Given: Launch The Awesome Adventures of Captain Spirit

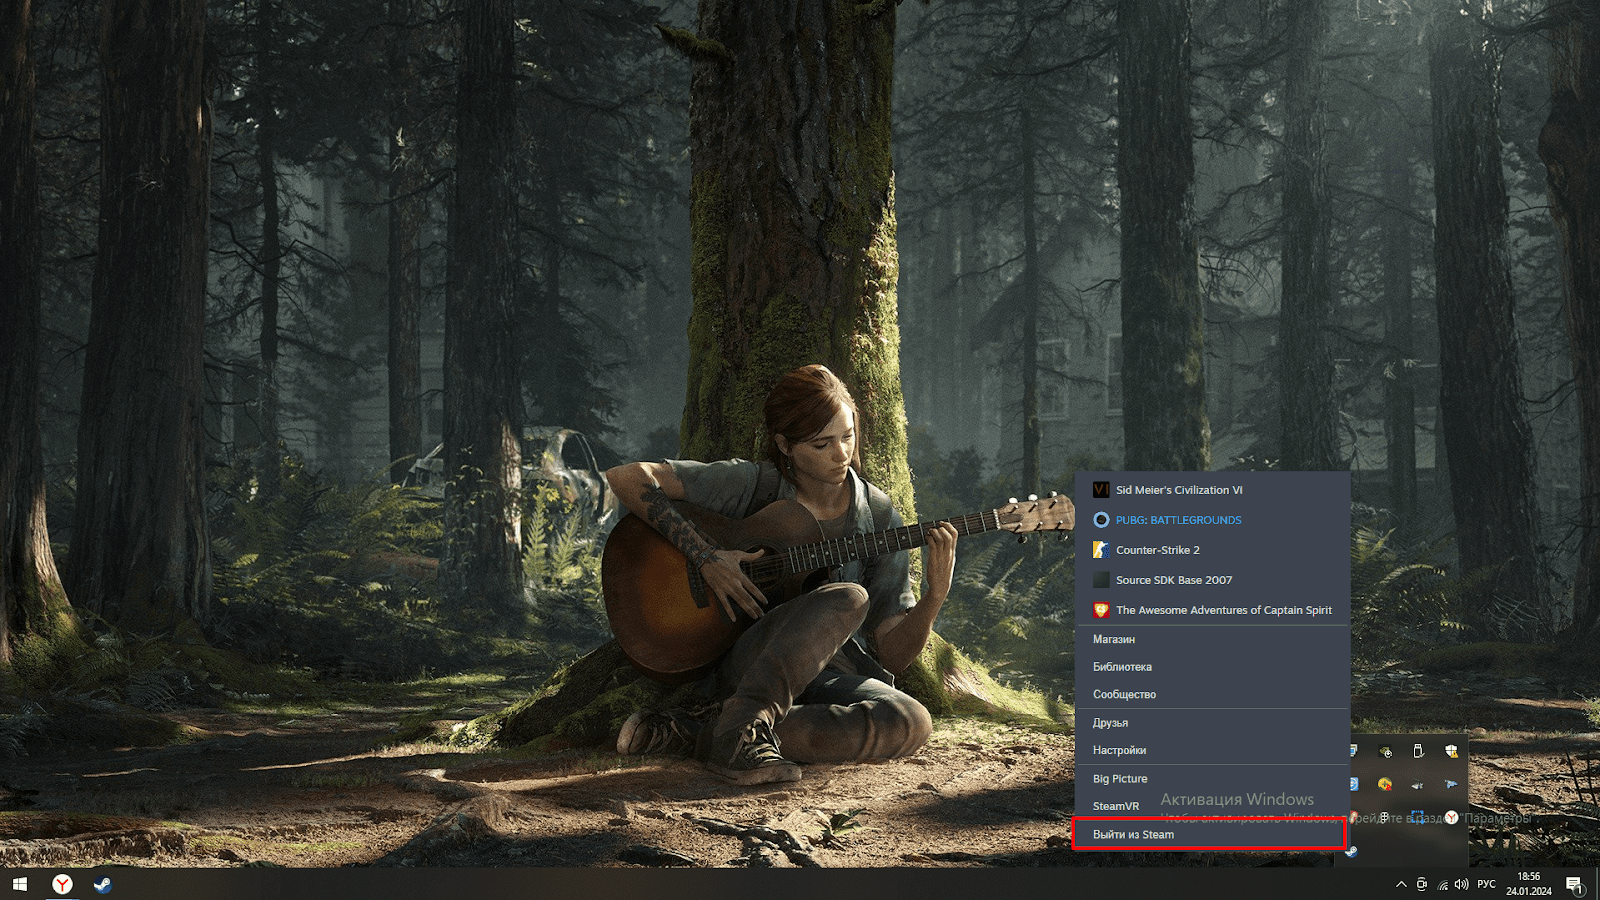Looking at the screenshot, I should tap(1212, 610).
